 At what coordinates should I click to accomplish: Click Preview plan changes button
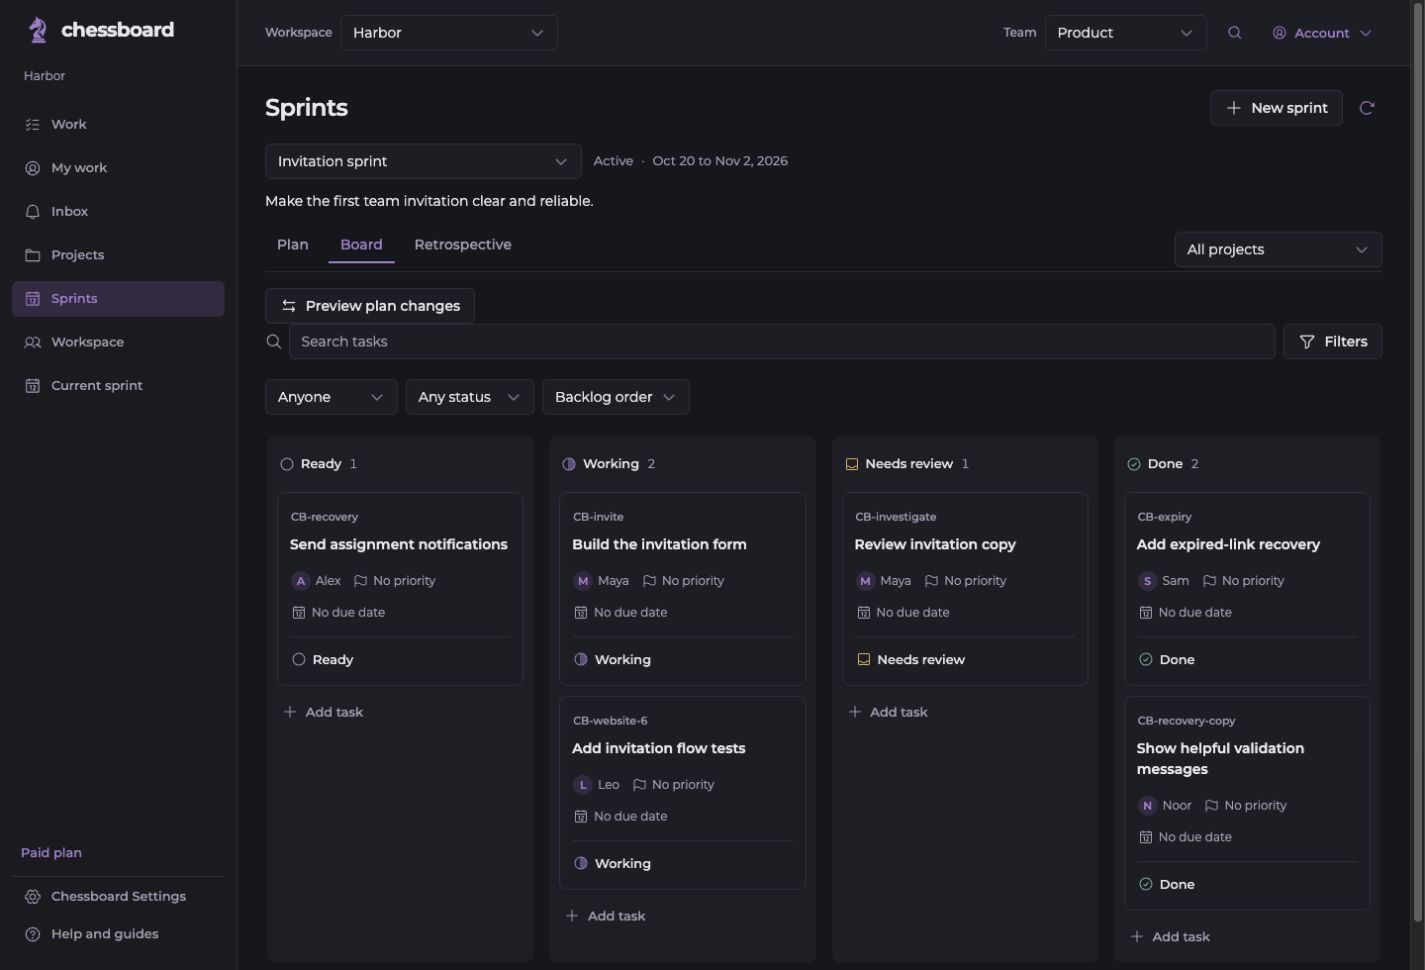click(x=370, y=306)
